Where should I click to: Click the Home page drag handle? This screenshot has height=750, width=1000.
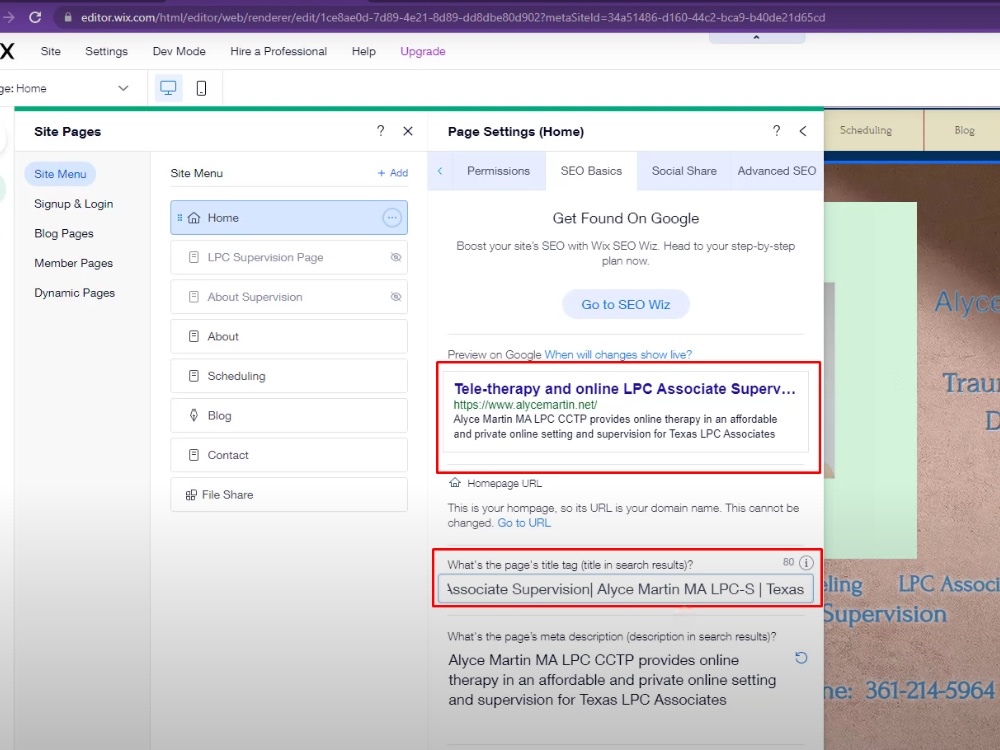pos(179,217)
